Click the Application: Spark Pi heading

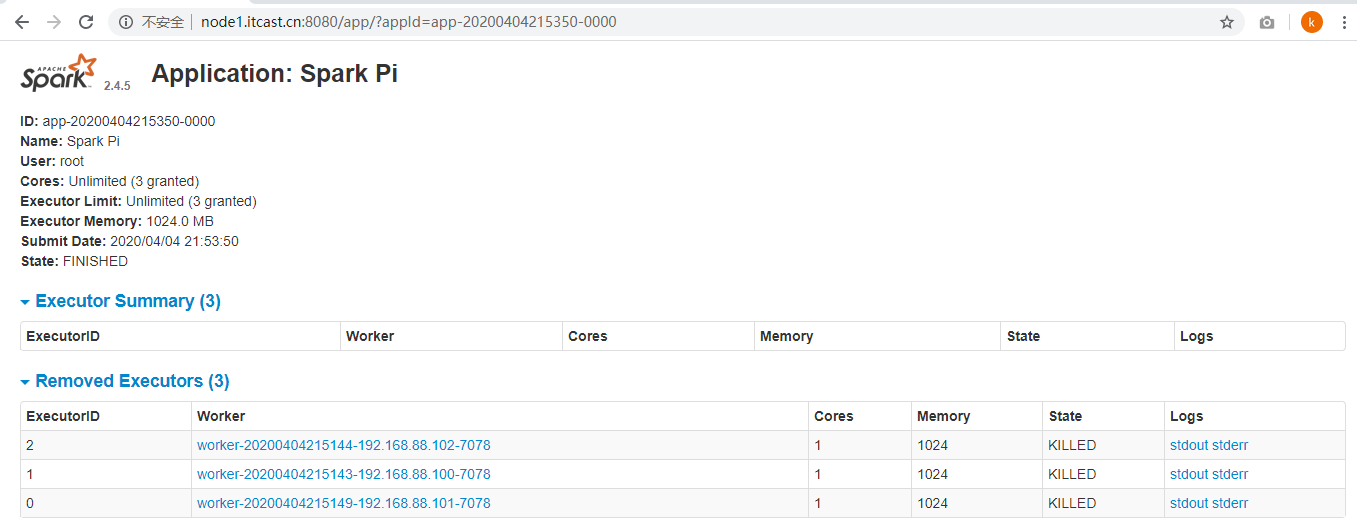click(x=275, y=74)
